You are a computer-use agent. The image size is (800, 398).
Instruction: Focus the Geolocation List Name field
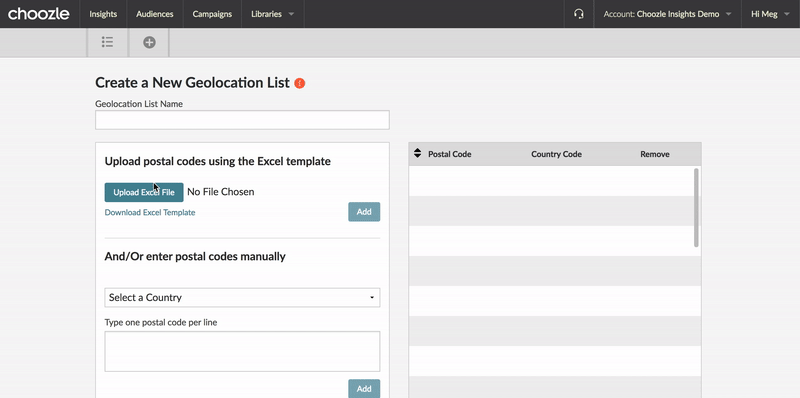242,120
